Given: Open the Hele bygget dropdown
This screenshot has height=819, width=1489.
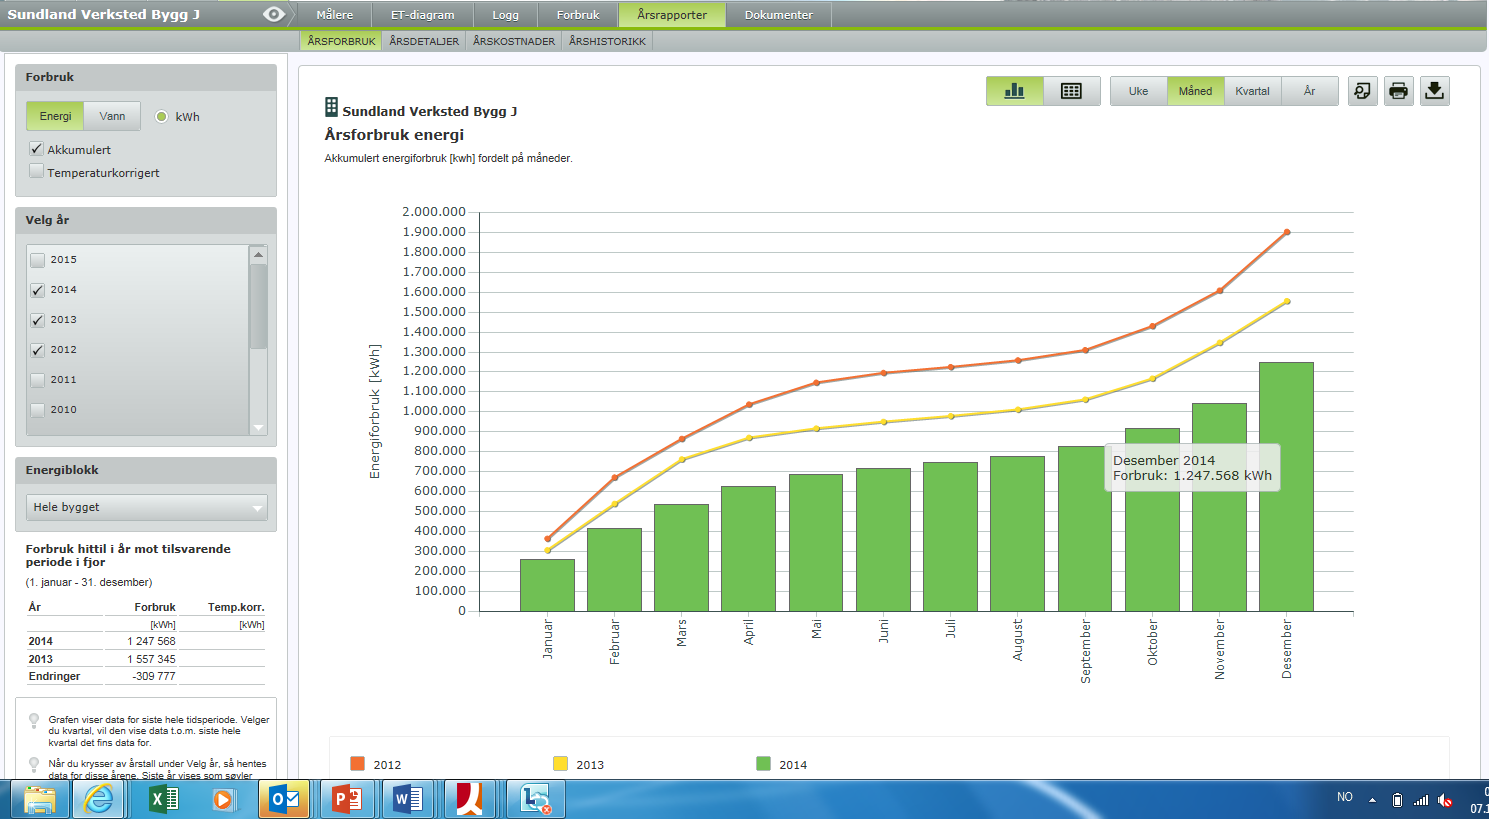Looking at the screenshot, I should click(x=147, y=507).
